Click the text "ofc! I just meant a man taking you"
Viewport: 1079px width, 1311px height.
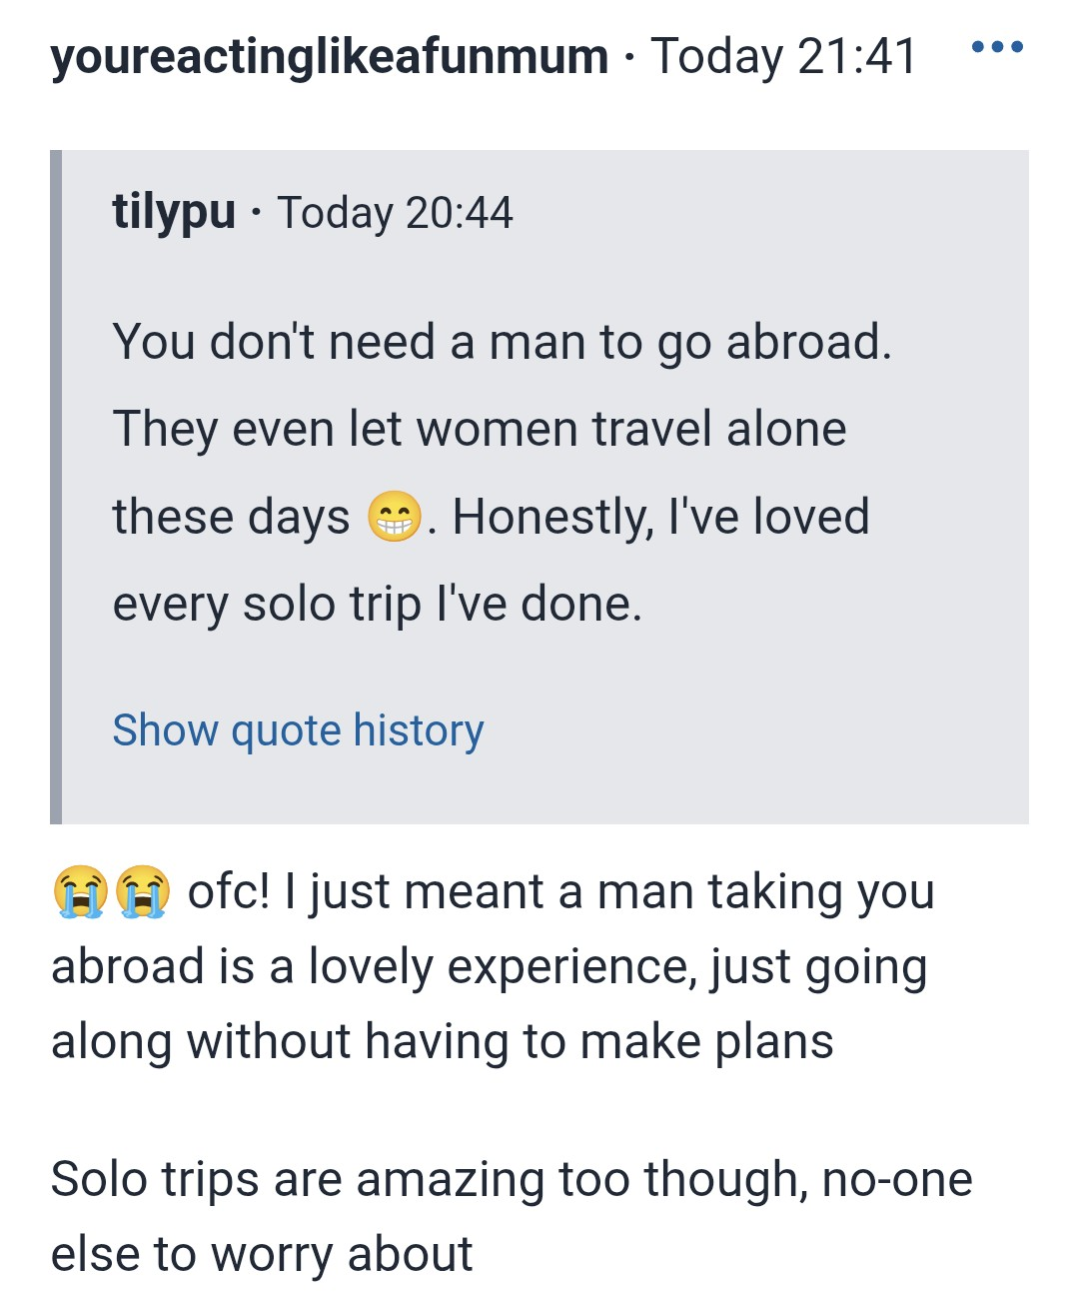560,892
